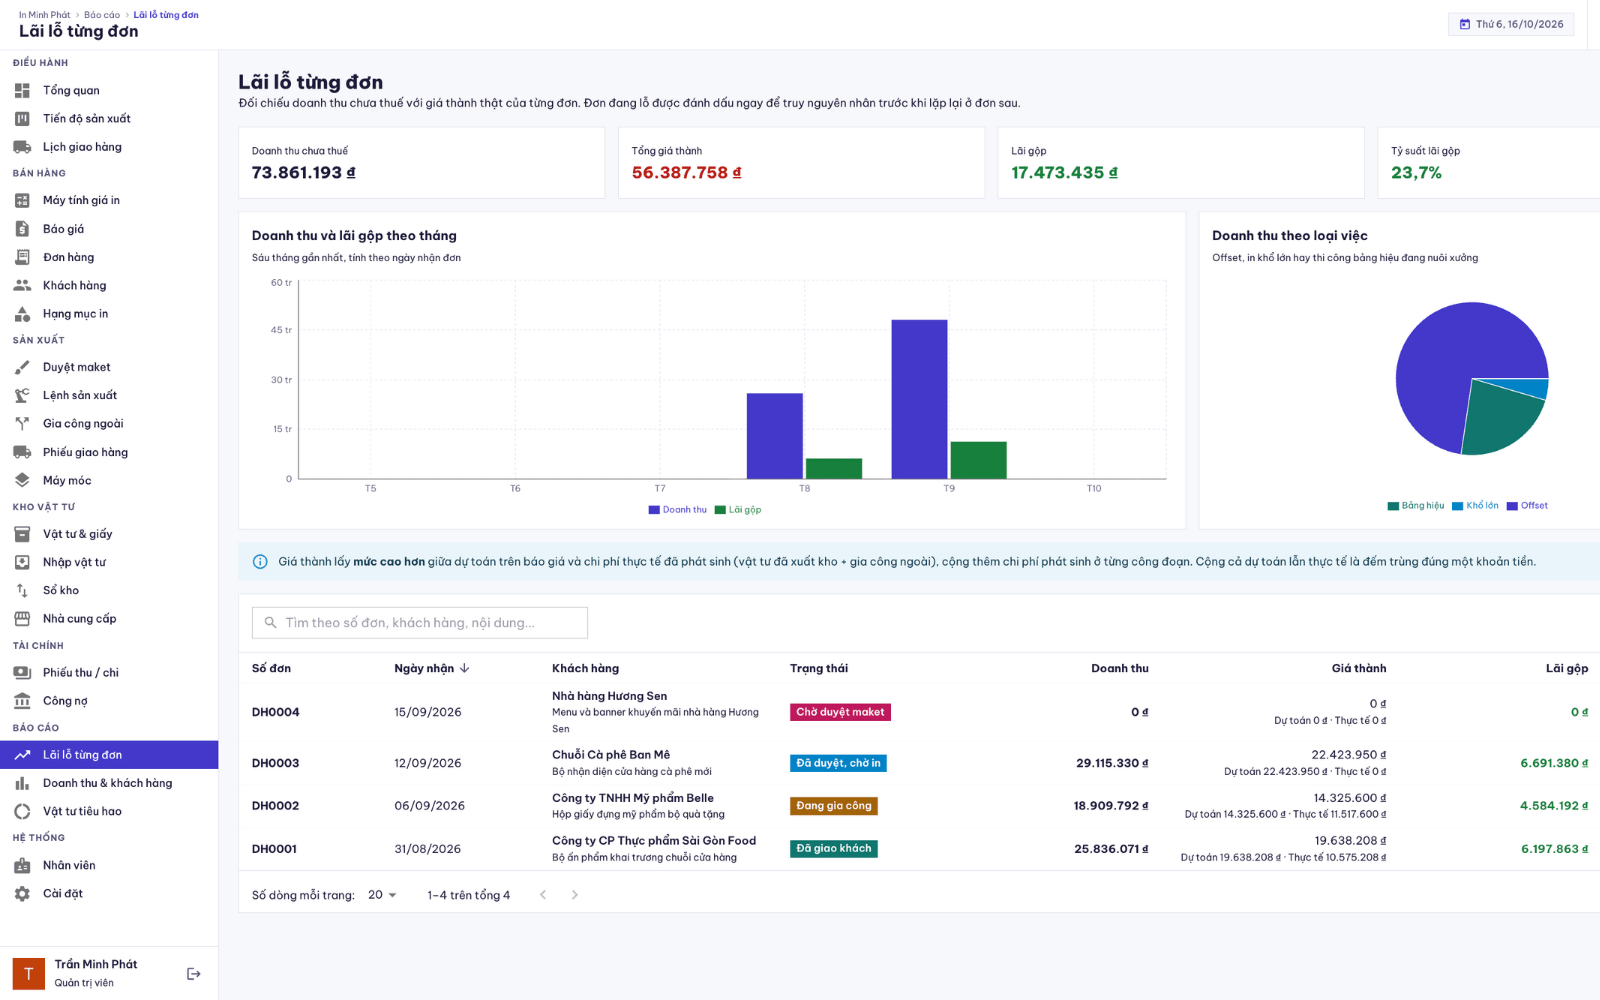
Task: Open the Công nợ bank icon
Action: click(x=22, y=701)
